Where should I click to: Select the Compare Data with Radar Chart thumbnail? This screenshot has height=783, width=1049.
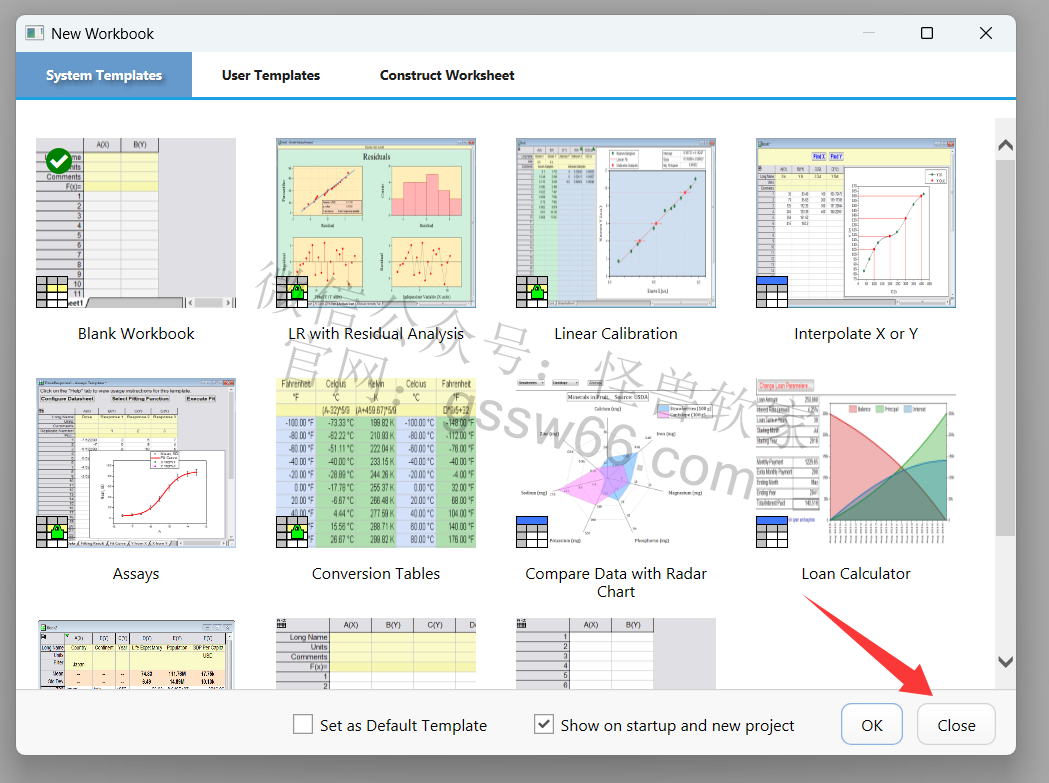click(x=616, y=463)
